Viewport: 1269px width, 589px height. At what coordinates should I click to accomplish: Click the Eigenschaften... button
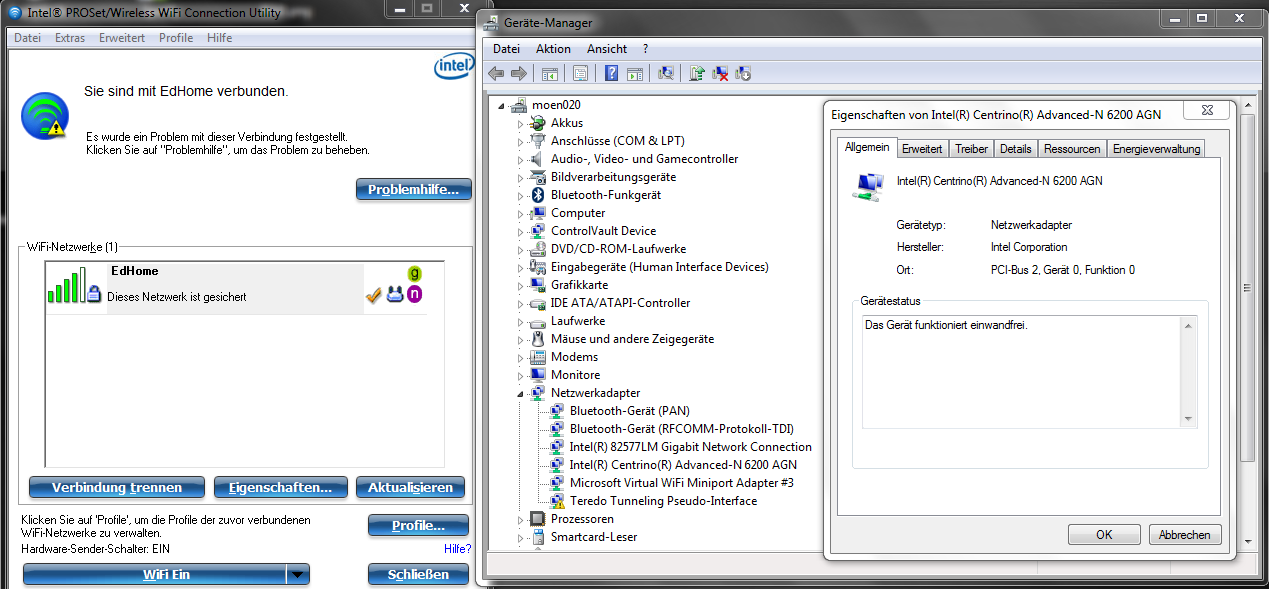(x=280, y=488)
